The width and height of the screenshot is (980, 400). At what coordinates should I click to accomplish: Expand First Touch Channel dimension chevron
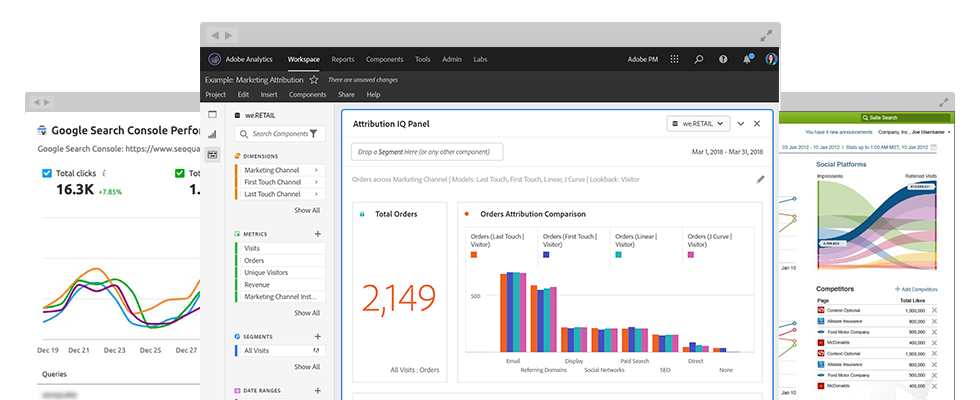[316, 182]
